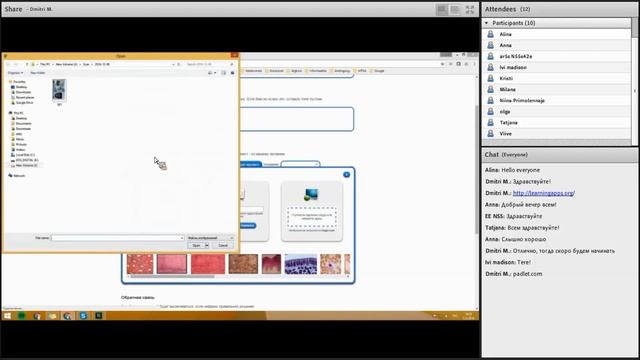Select the first red dotted tissue thumbnail
The height and width of the screenshot is (360, 640).
pyautogui.click(x=140, y=264)
